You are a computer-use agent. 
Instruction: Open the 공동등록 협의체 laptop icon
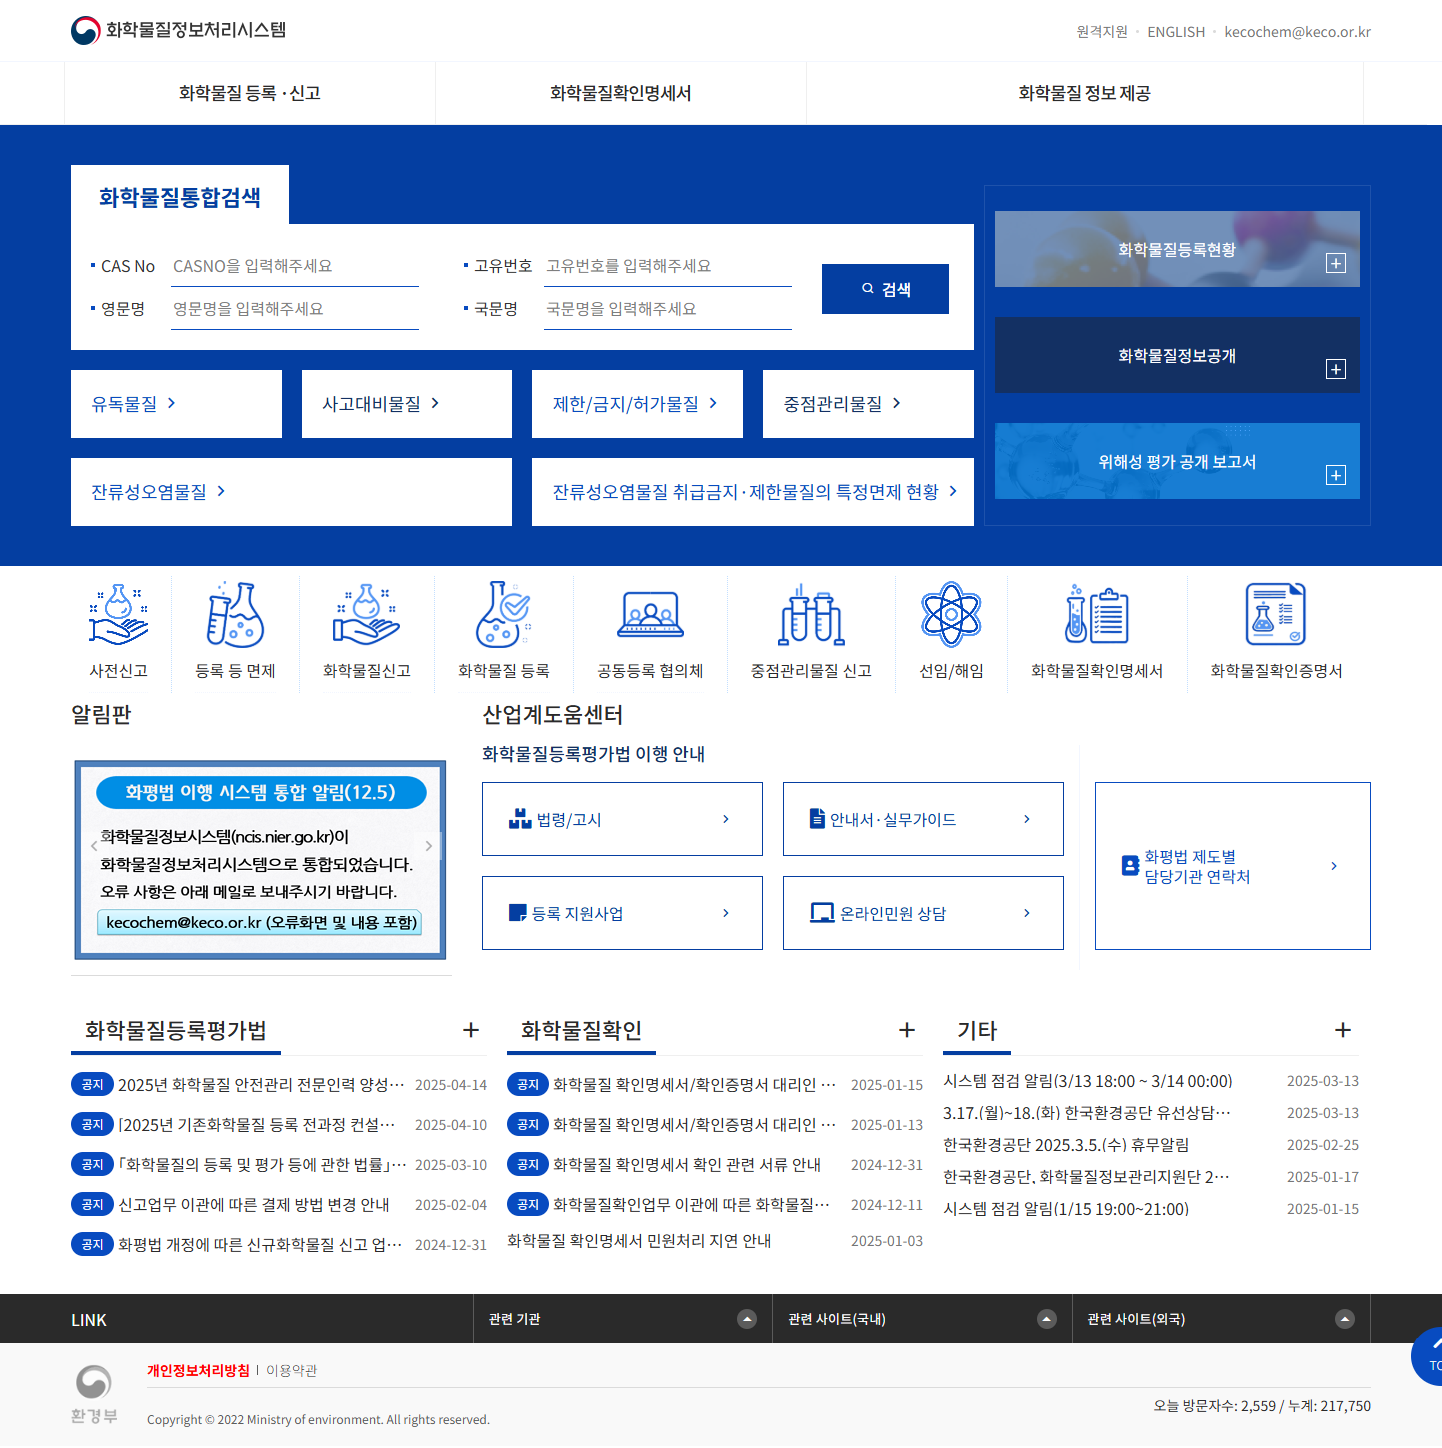650,615
